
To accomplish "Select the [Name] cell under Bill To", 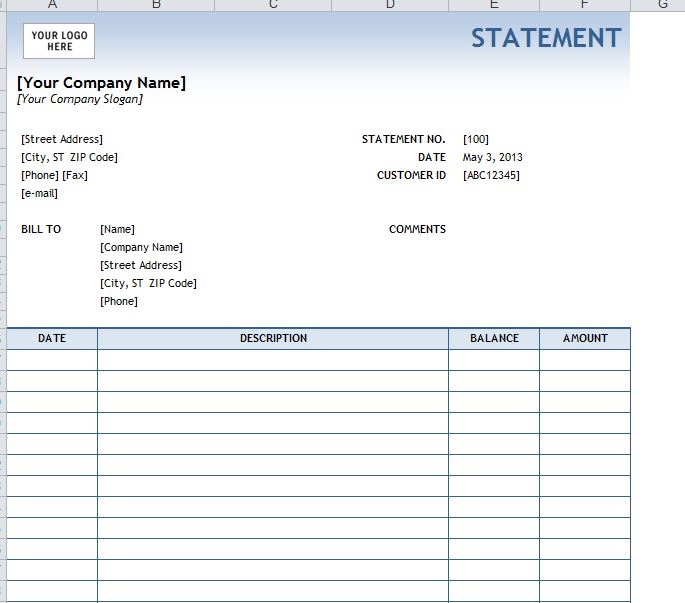I will (117, 229).
